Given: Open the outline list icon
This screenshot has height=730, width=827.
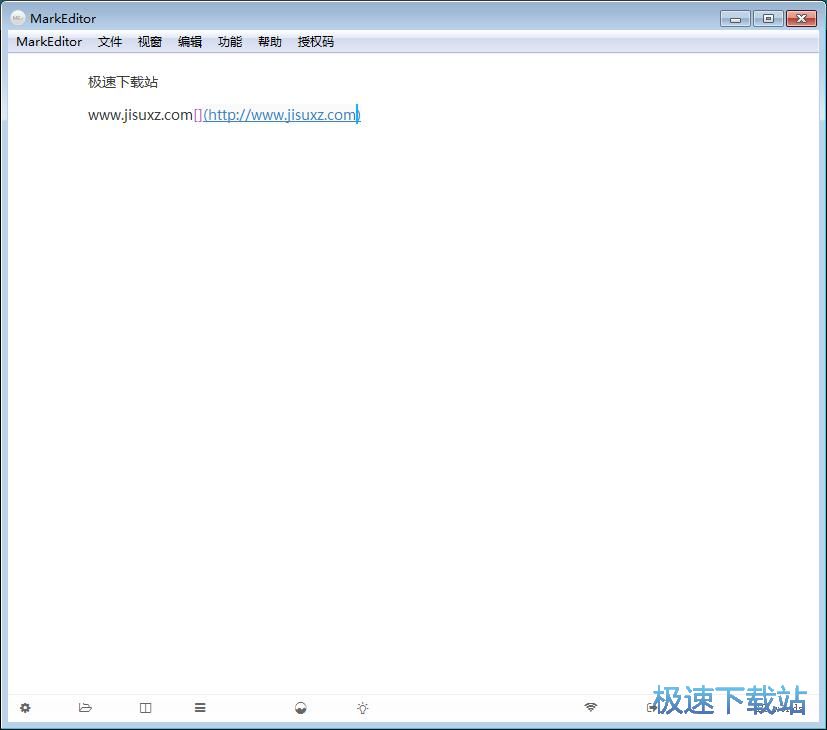Looking at the screenshot, I should coord(200,708).
